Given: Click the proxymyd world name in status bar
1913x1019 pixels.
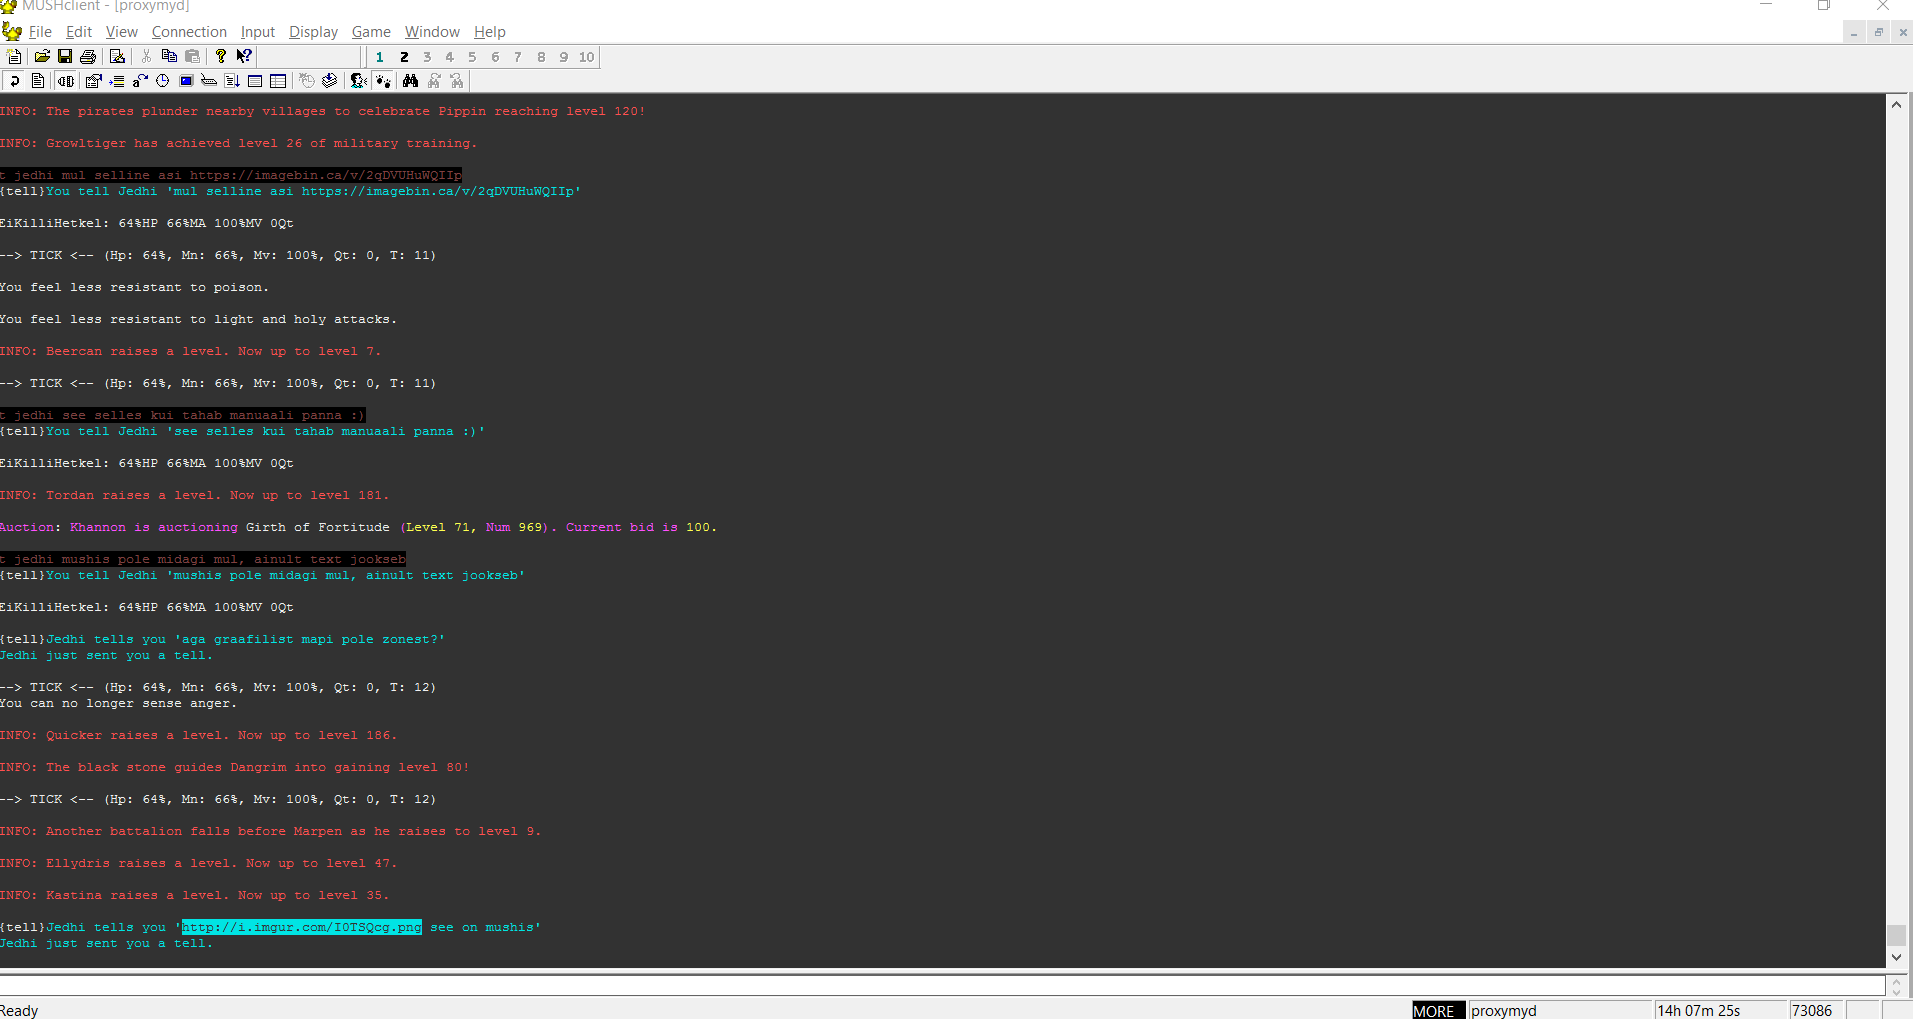Looking at the screenshot, I should click(x=1559, y=1010).
